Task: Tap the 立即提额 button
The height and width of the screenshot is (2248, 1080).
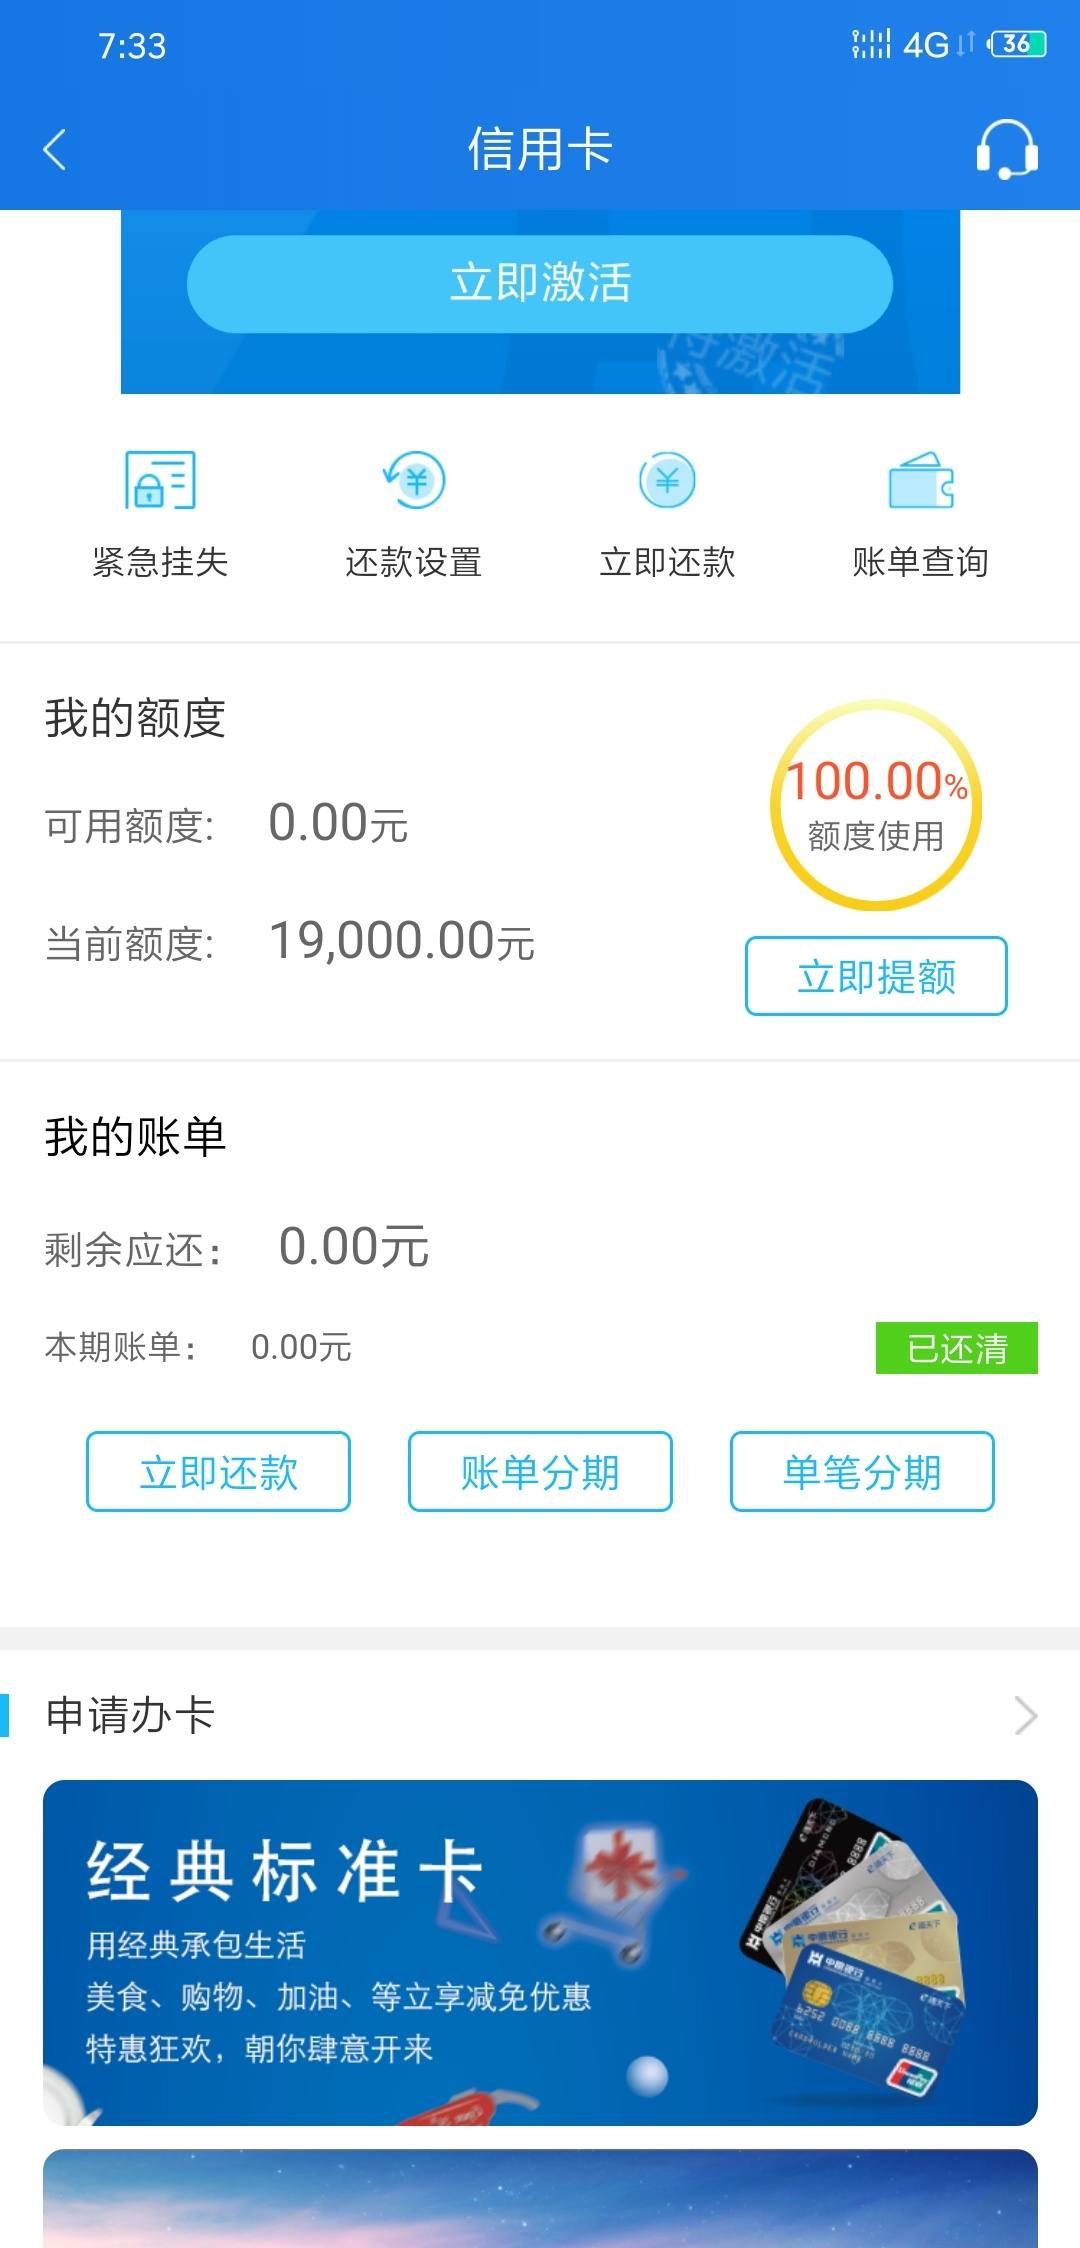Action: (876, 976)
